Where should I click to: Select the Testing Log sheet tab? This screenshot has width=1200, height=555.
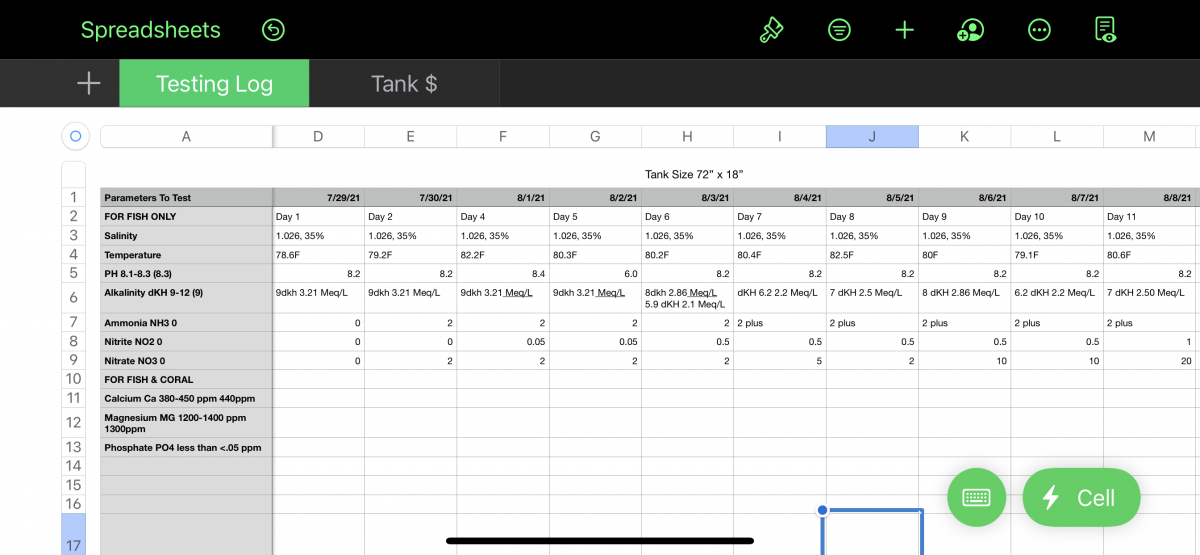214,83
